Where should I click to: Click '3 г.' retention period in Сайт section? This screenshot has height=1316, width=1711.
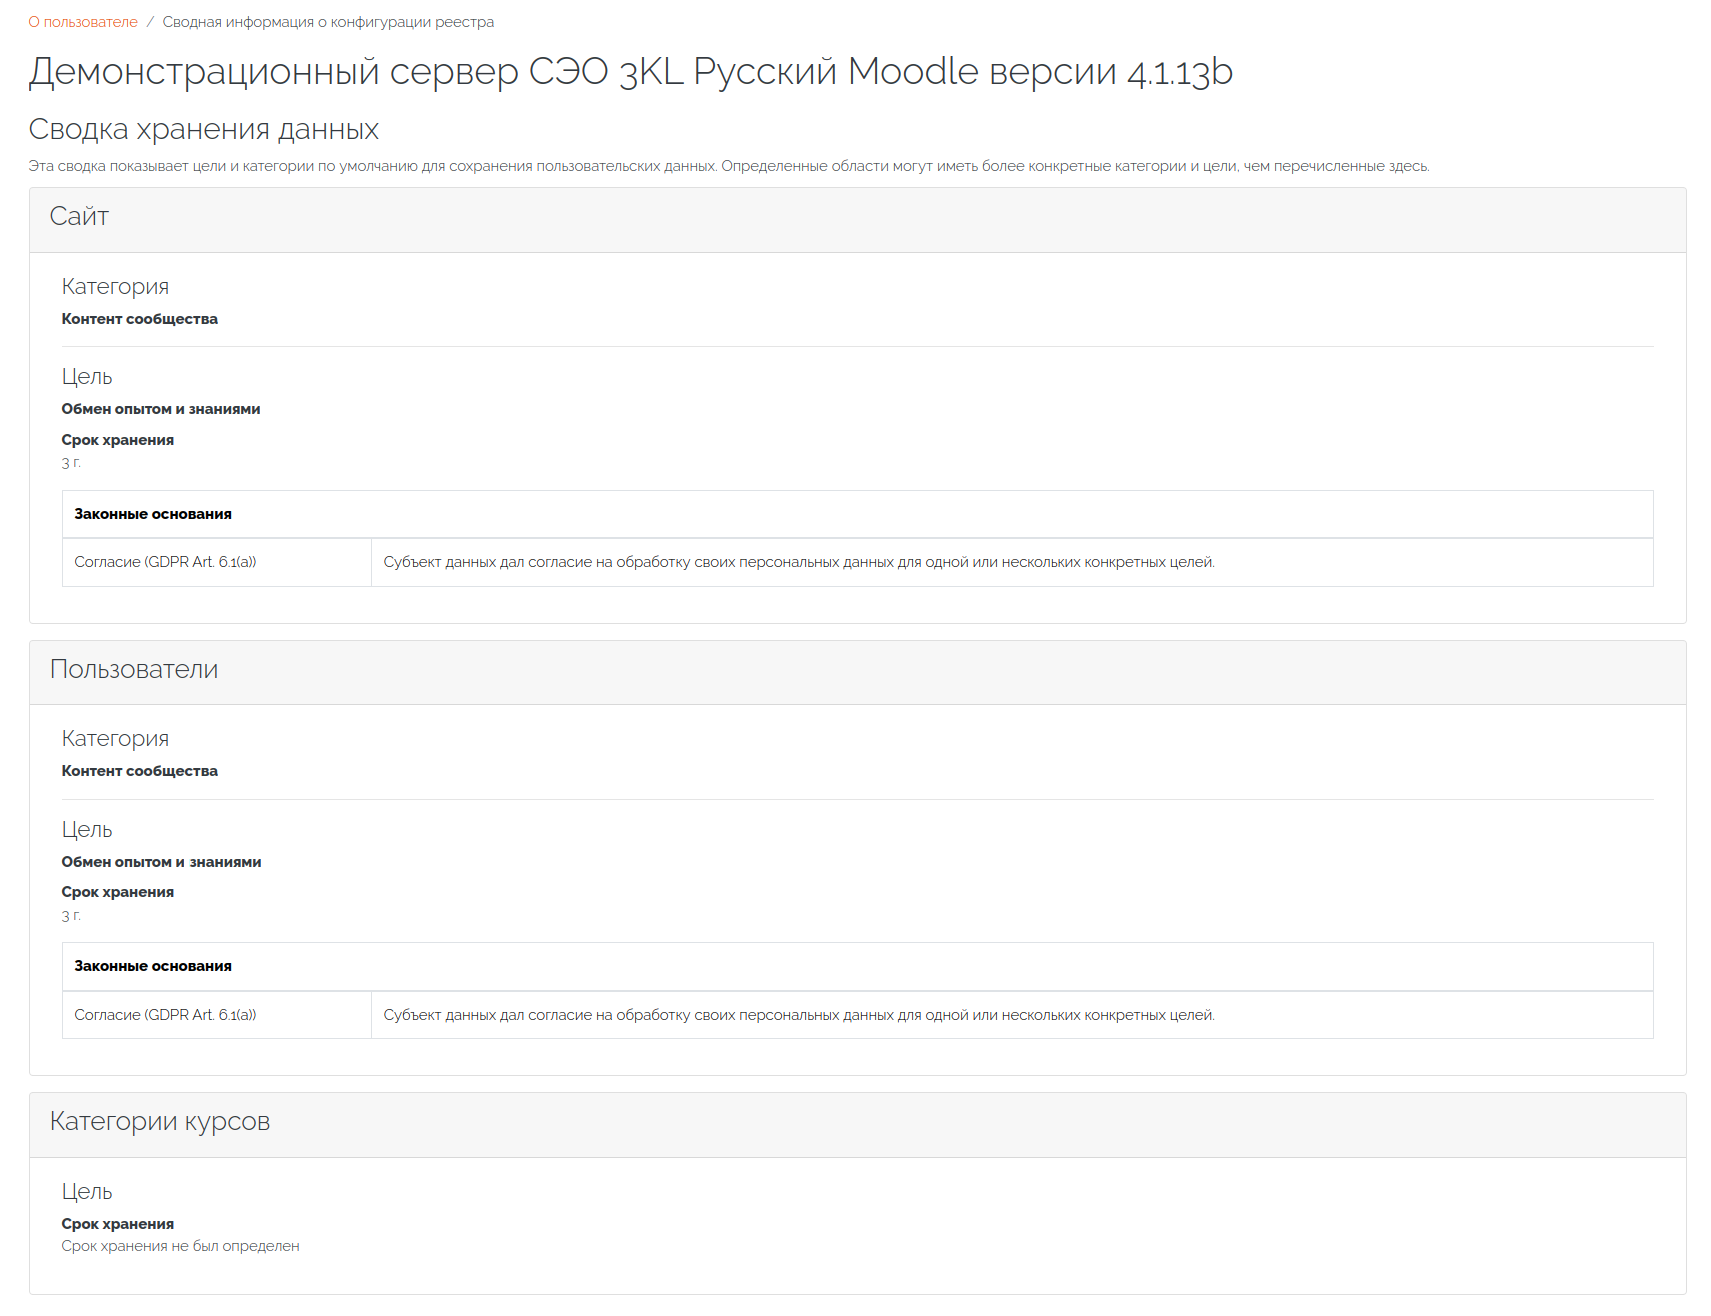(71, 462)
